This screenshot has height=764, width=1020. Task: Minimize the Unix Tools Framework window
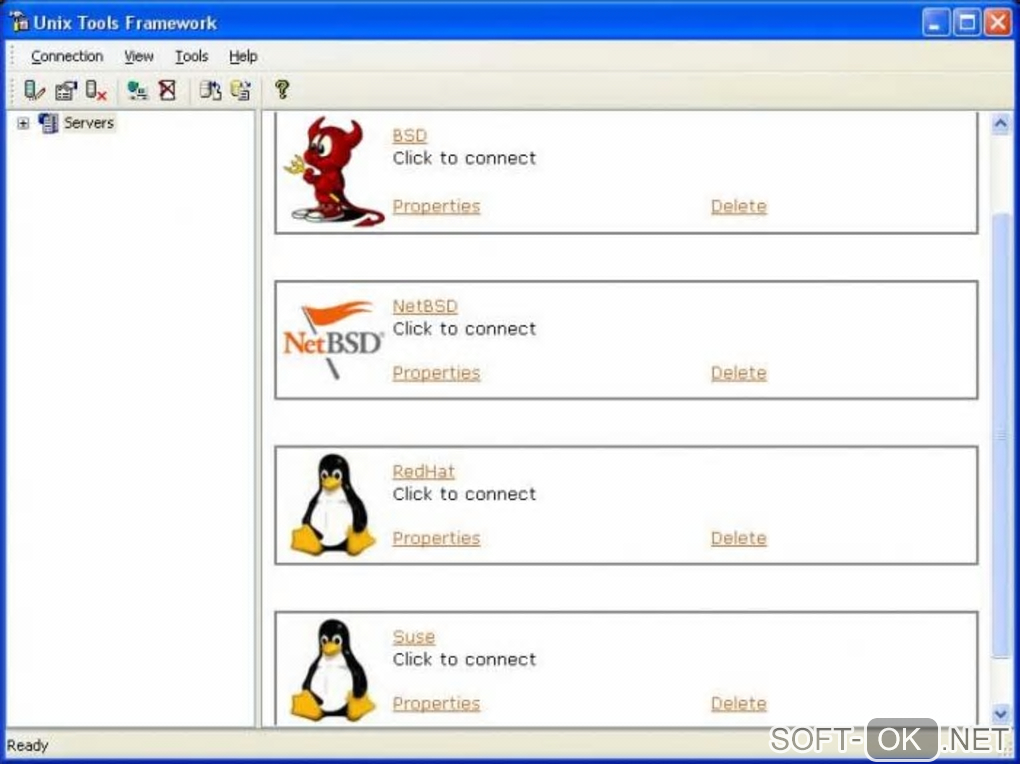[935, 23]
